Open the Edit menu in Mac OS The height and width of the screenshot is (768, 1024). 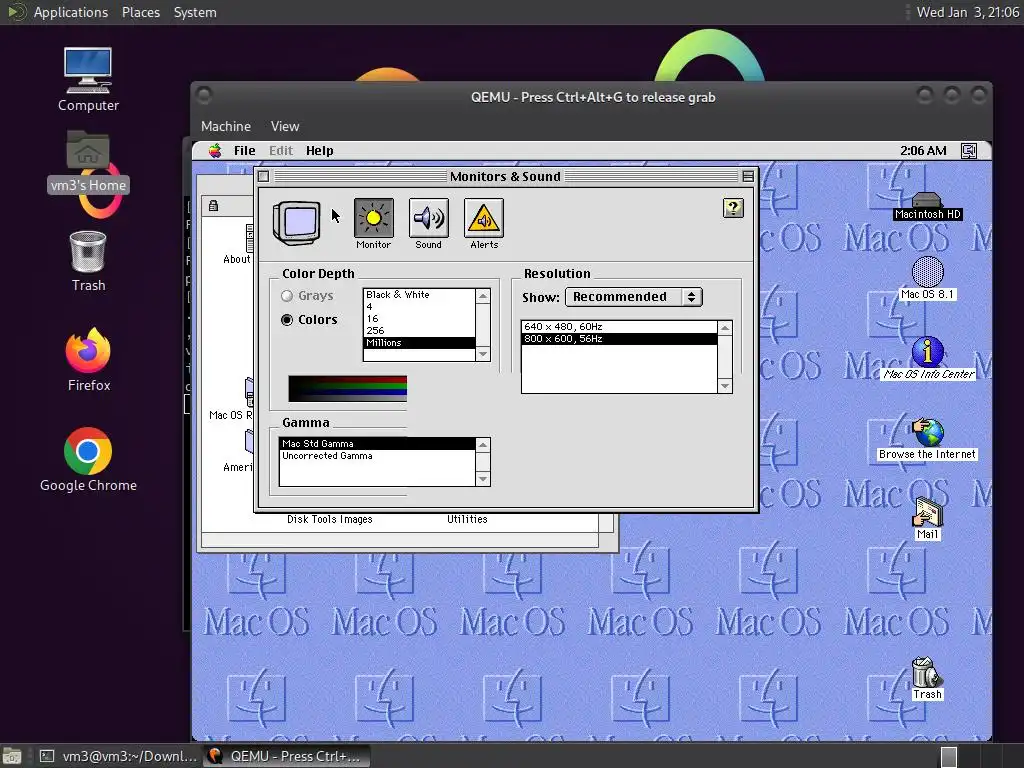coord(281,151)
